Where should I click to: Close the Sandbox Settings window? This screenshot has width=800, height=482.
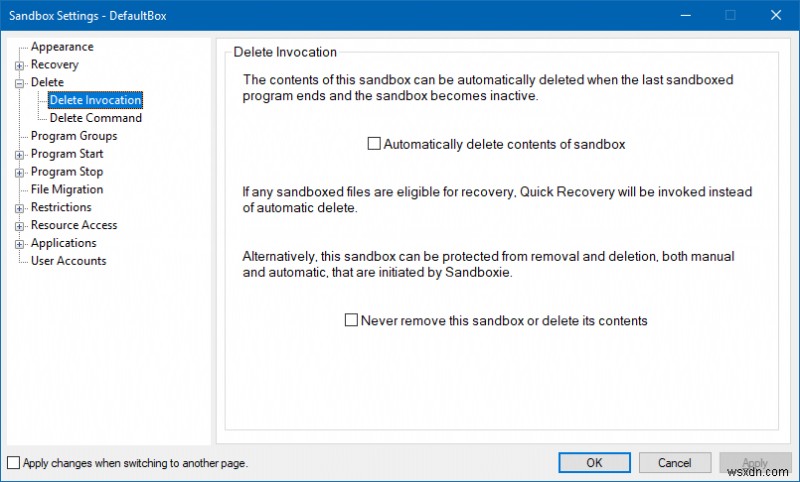point(776,15)
